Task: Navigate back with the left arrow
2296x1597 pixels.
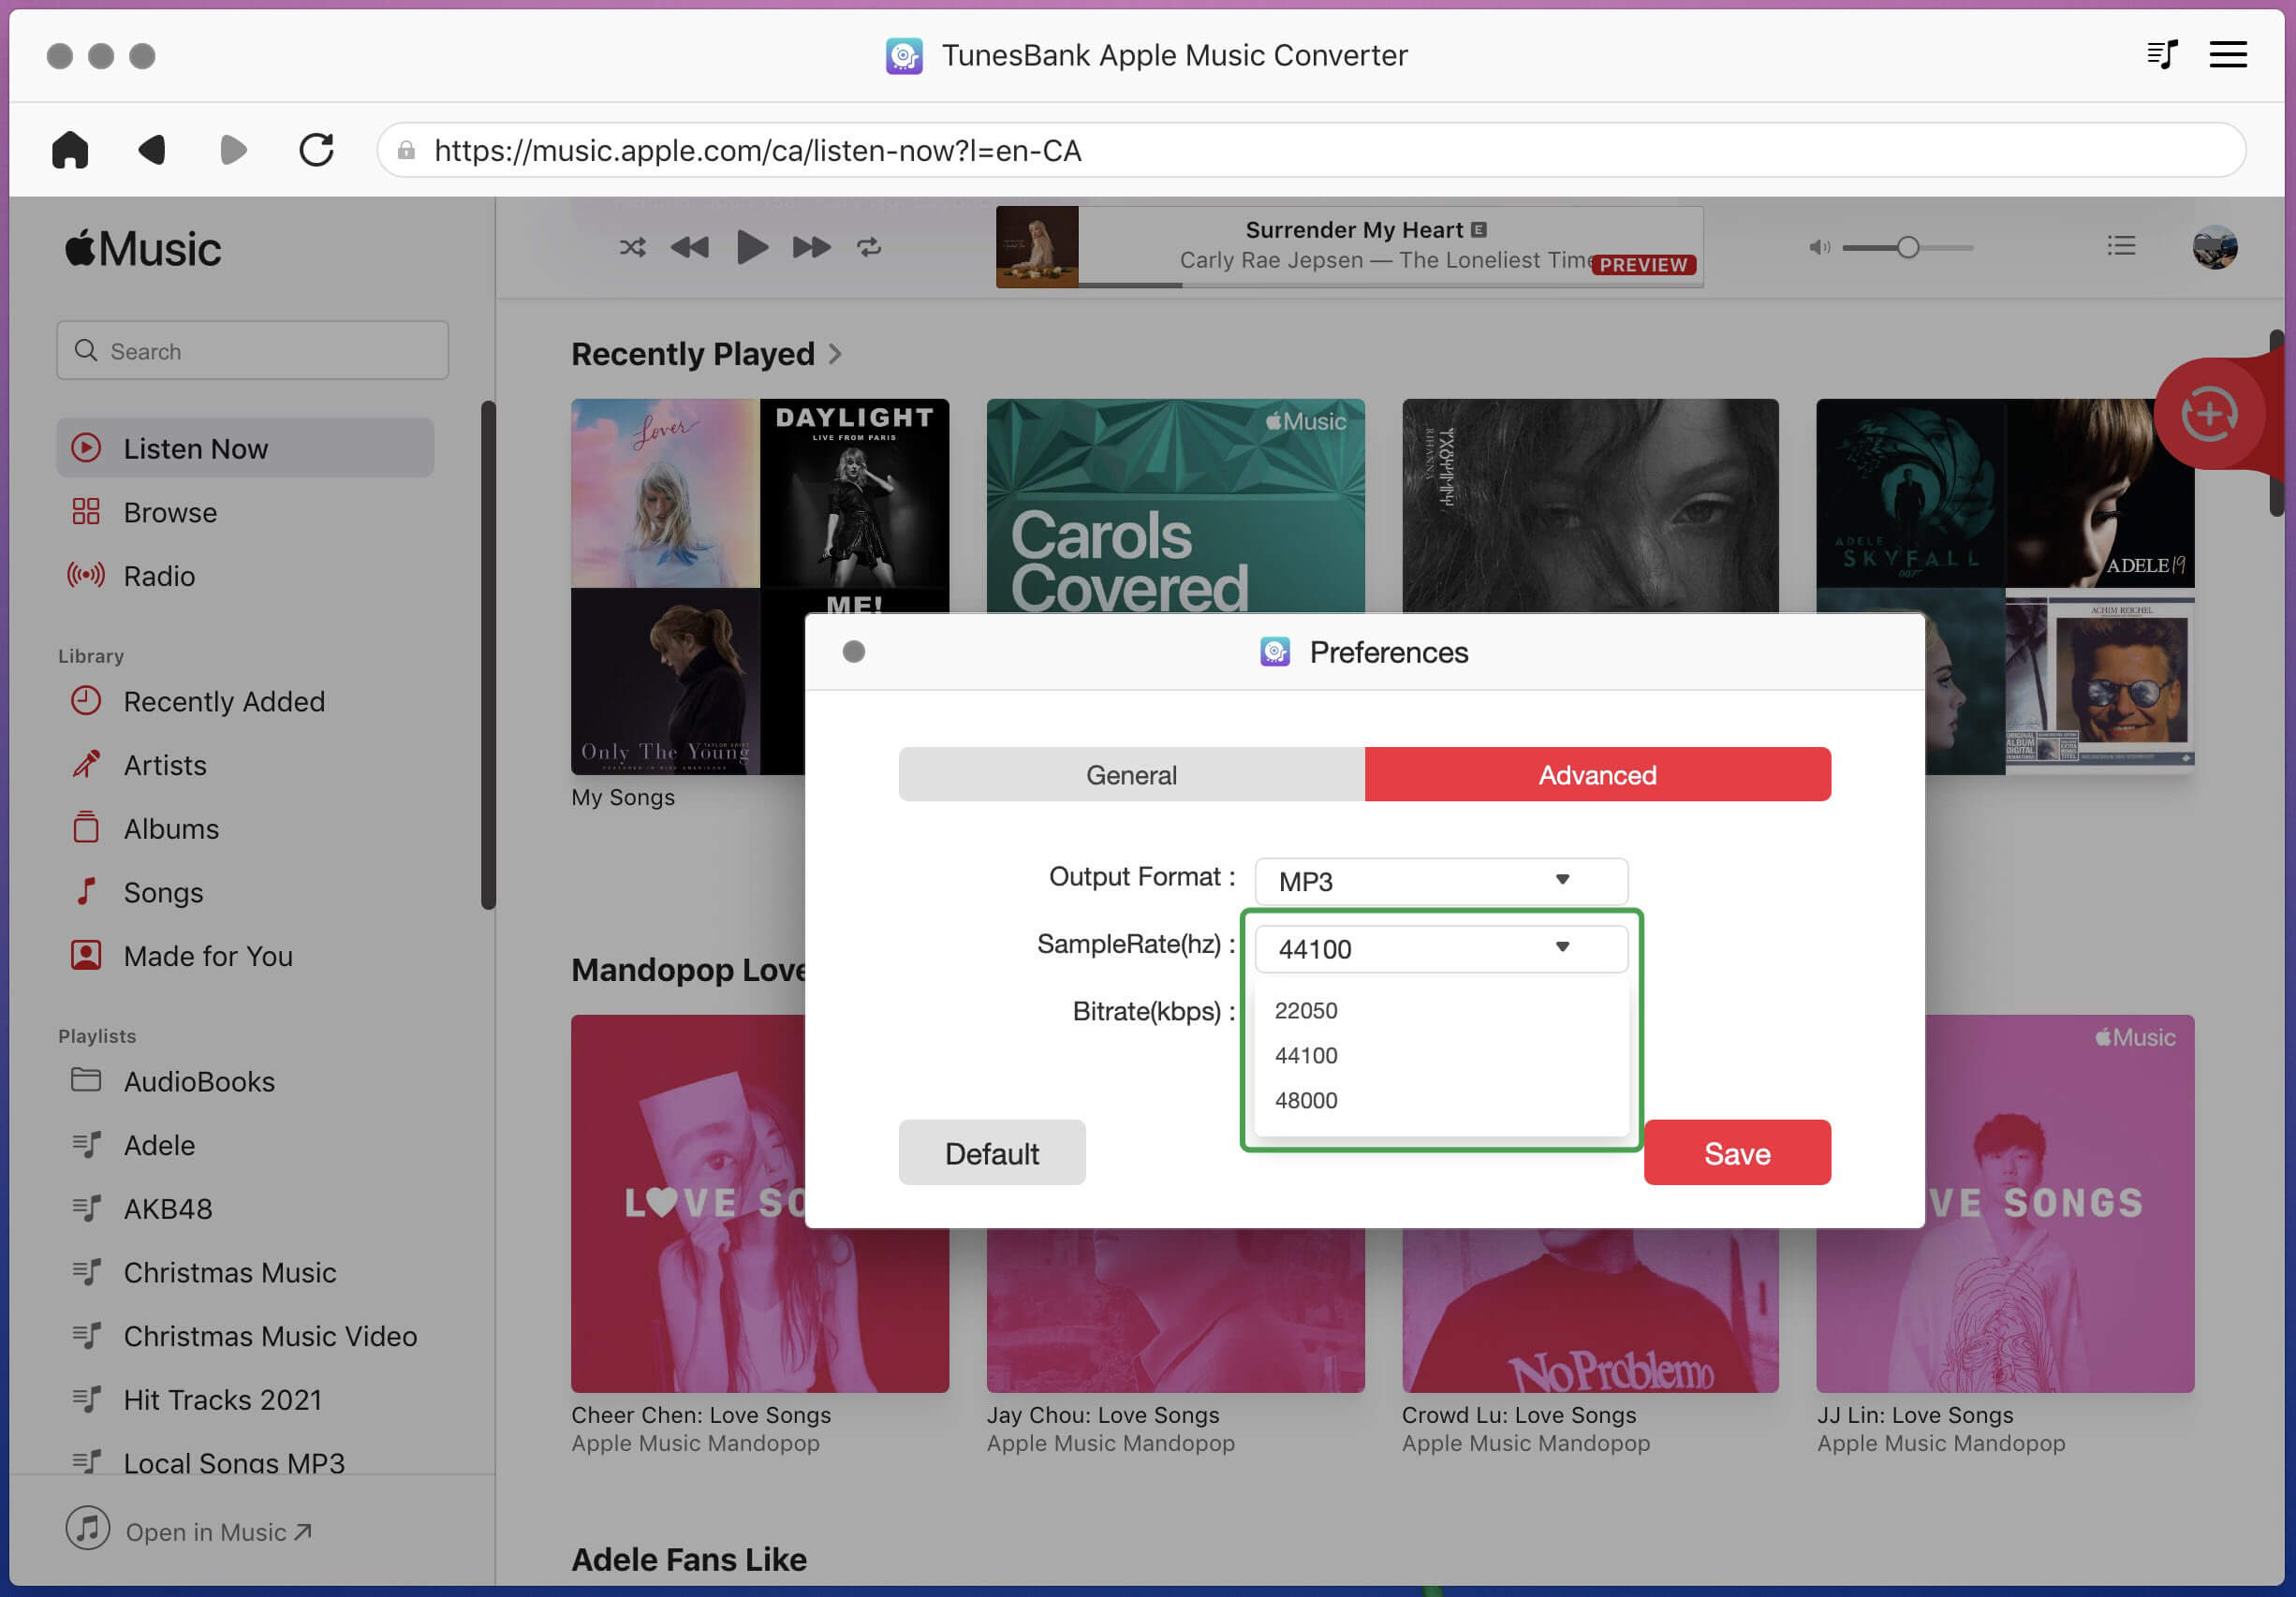Action: (152, 150)
